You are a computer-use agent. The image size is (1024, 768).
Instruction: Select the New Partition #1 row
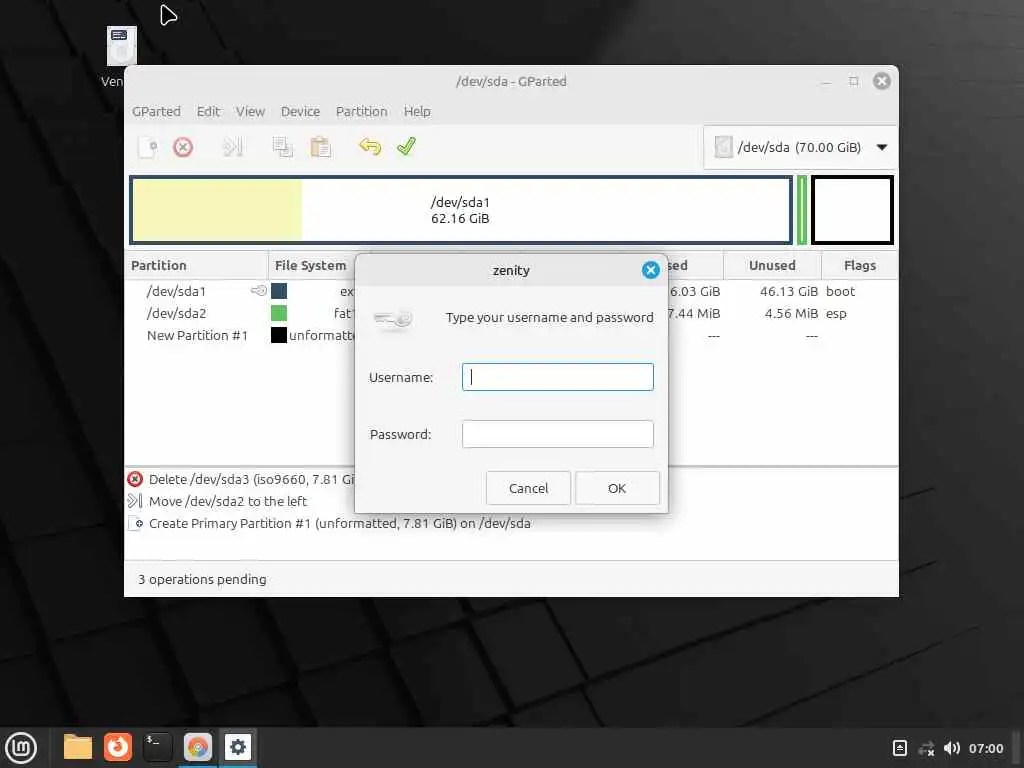point(511,336)
